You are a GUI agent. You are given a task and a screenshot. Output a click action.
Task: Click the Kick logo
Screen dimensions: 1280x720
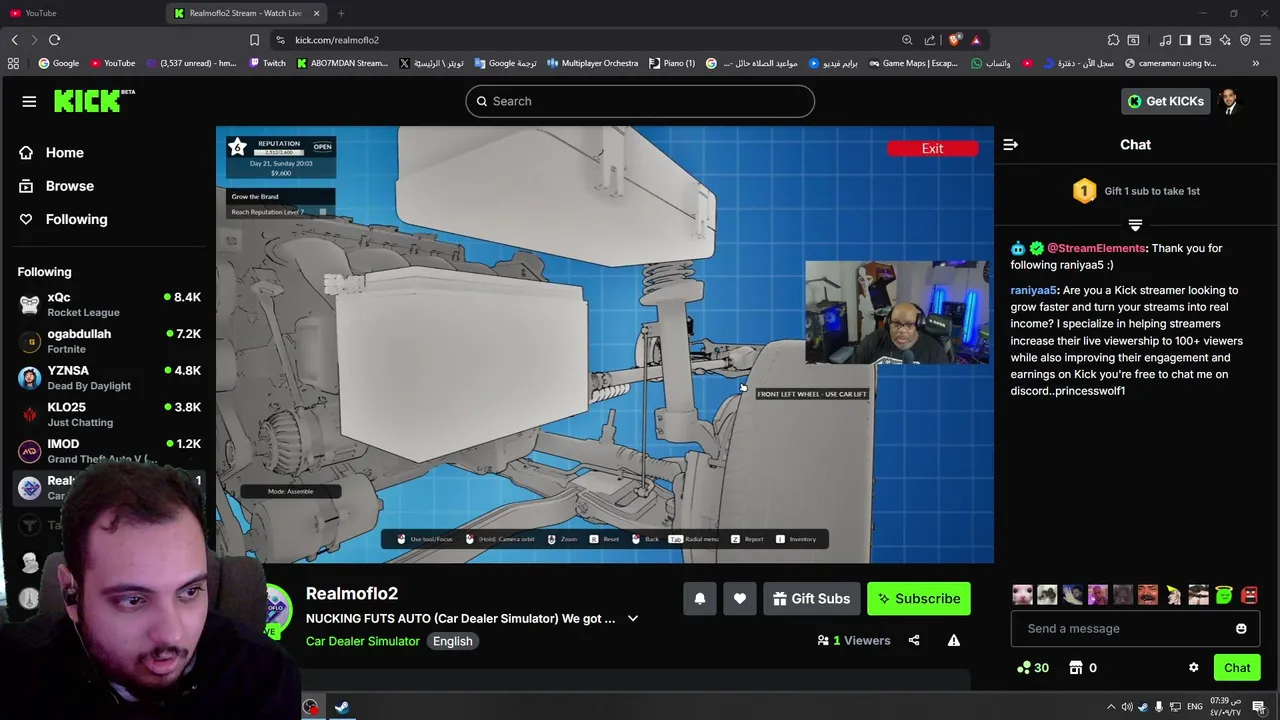pos(94,101)
